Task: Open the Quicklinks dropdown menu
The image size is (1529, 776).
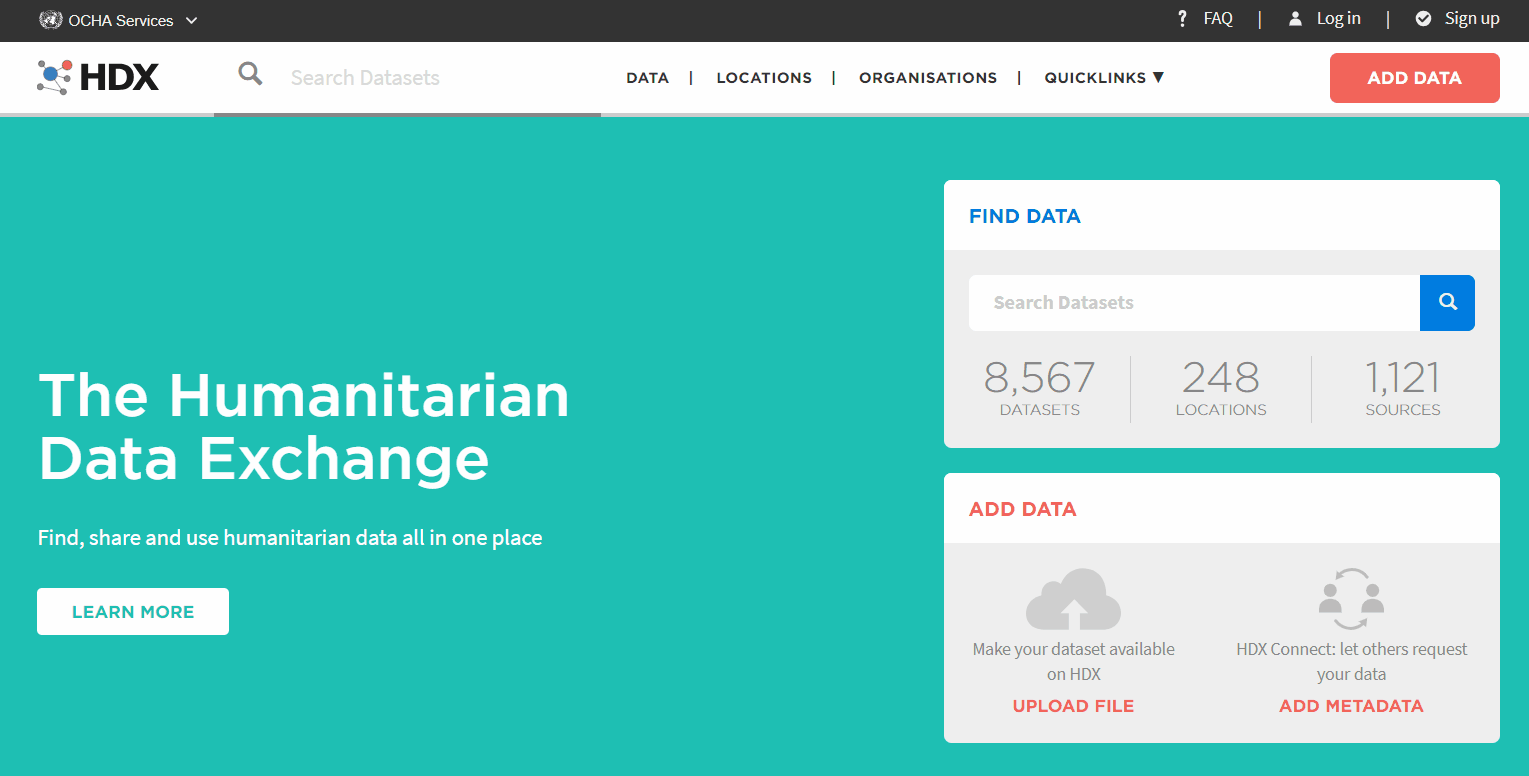Action: point(1104,78)
